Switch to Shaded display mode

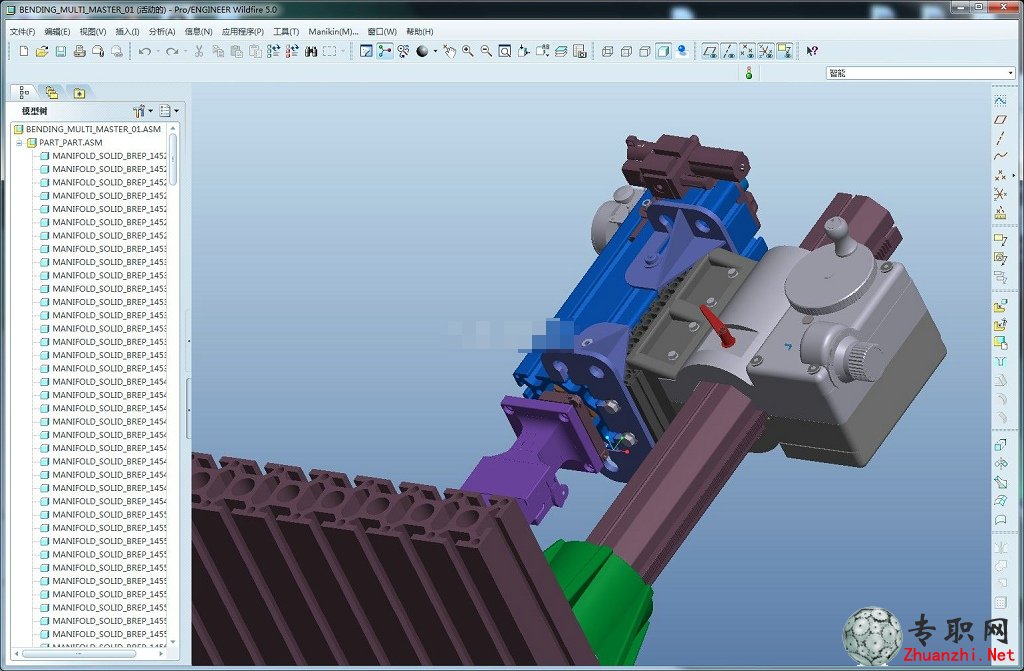[664, 51]
